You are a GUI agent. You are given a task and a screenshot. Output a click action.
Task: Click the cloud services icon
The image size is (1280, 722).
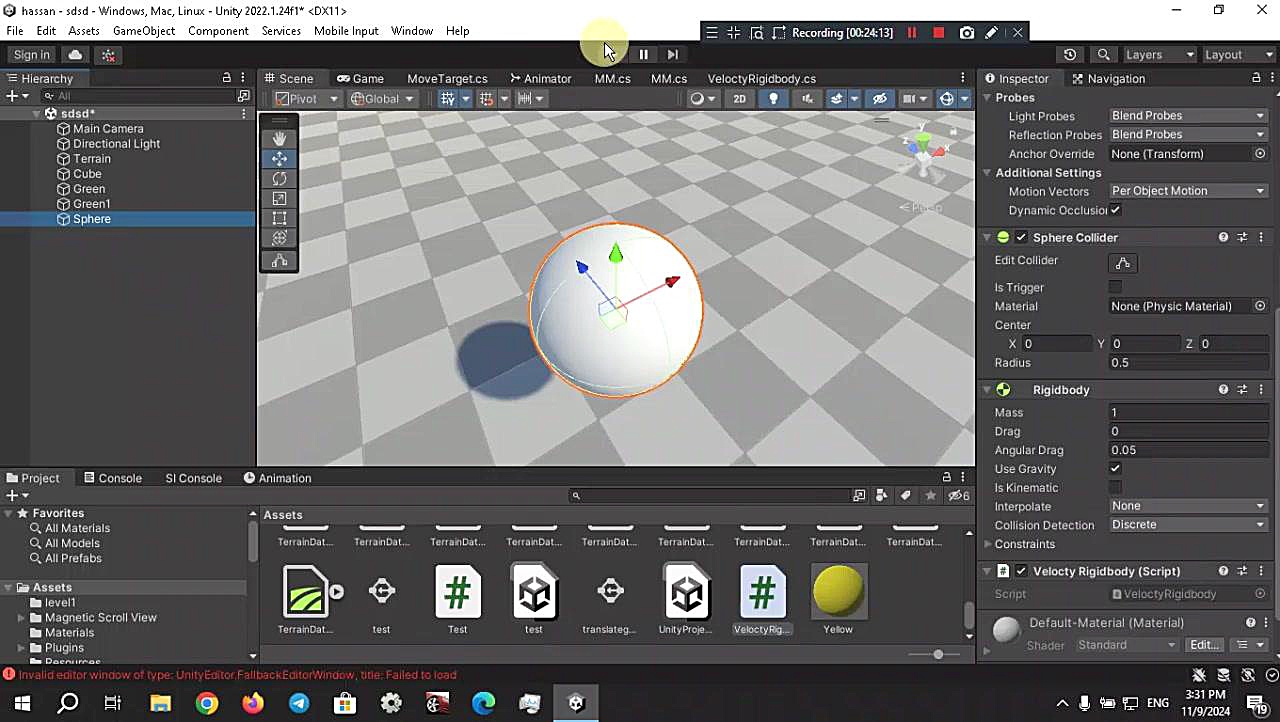pyautogui.click(x=75, y=55)
